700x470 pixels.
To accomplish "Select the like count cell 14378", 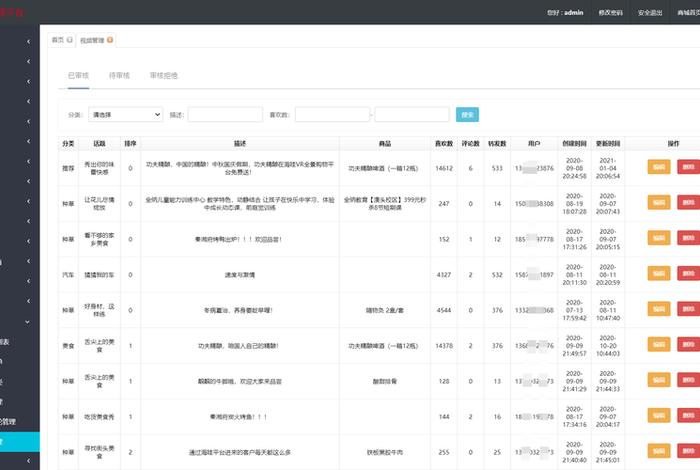I will [444, 346].
